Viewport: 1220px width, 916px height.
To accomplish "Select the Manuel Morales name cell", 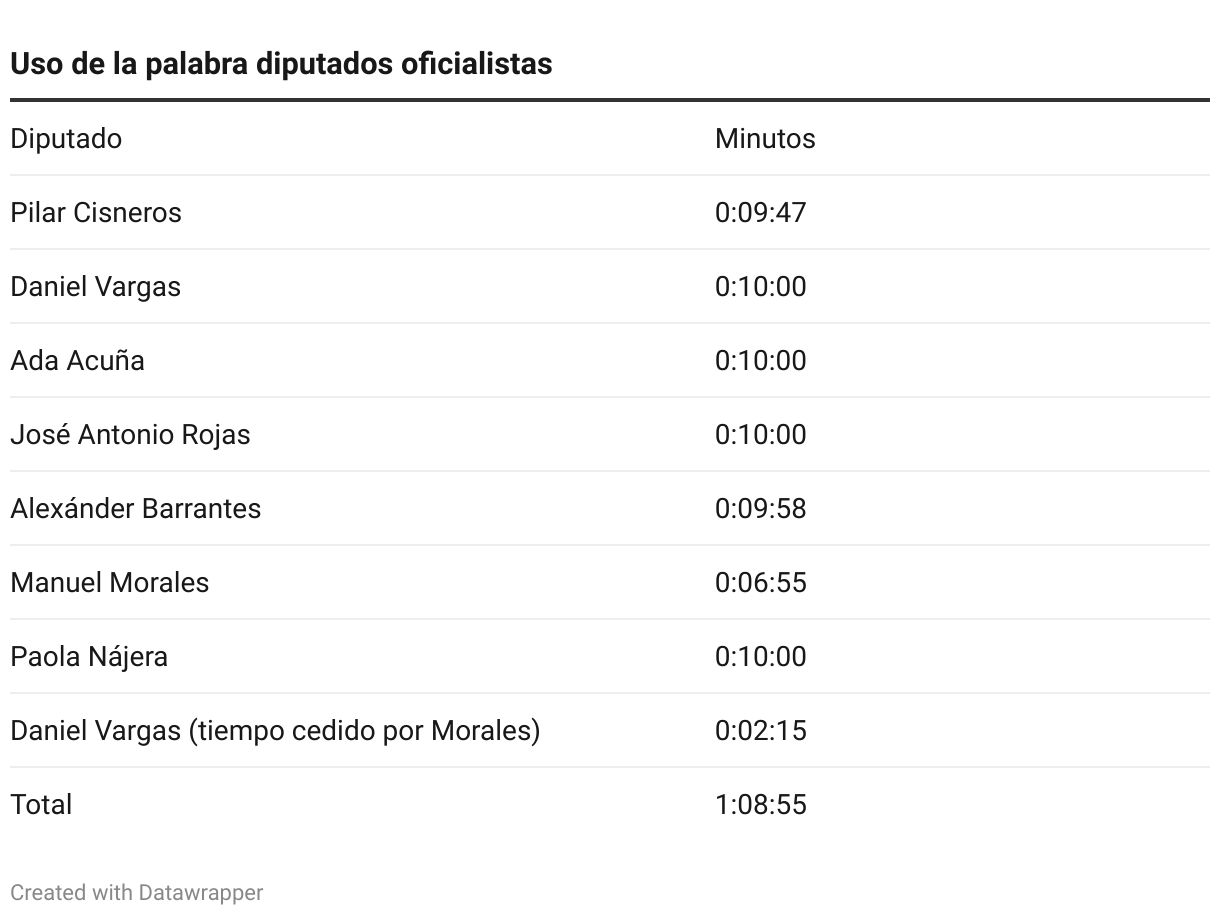I will (110, 582).
